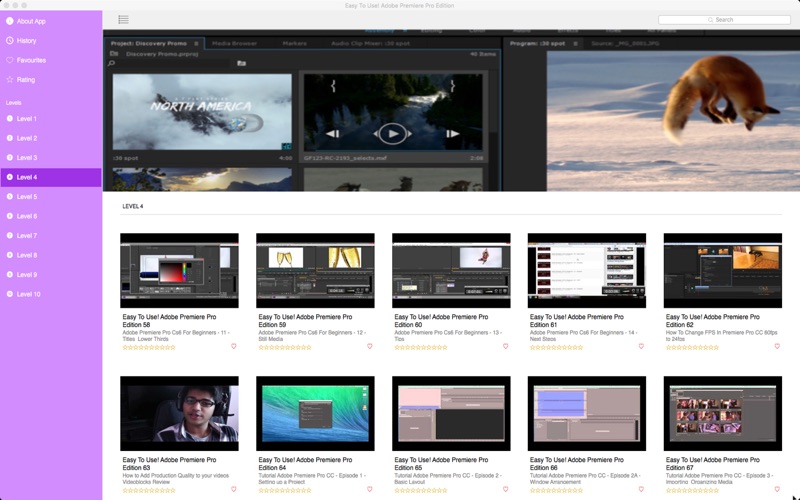800x500 pixels.
Task: Favourite Edition 63 with its heart icon
Action: (234, 489)
